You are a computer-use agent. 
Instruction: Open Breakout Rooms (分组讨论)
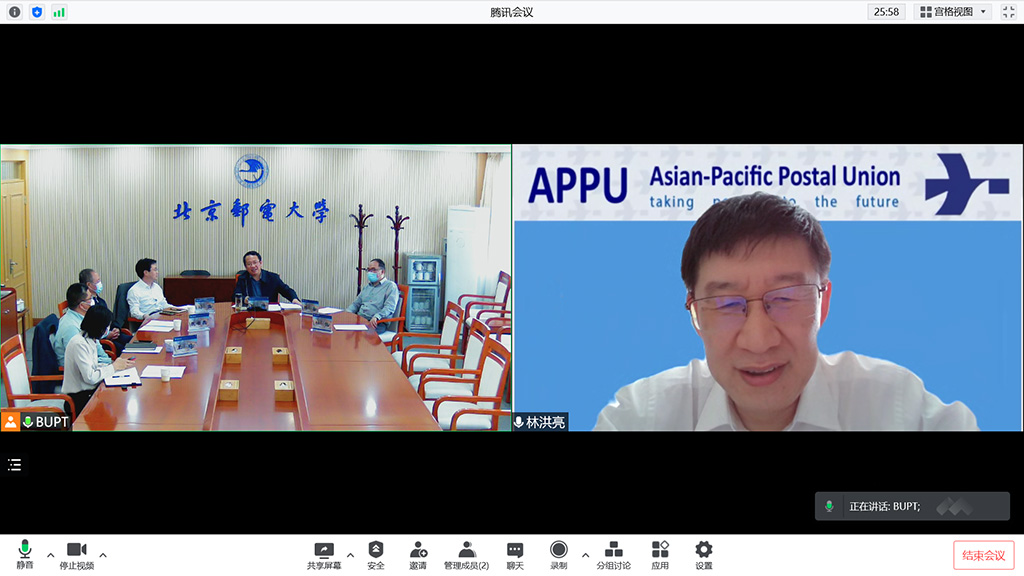613,555
